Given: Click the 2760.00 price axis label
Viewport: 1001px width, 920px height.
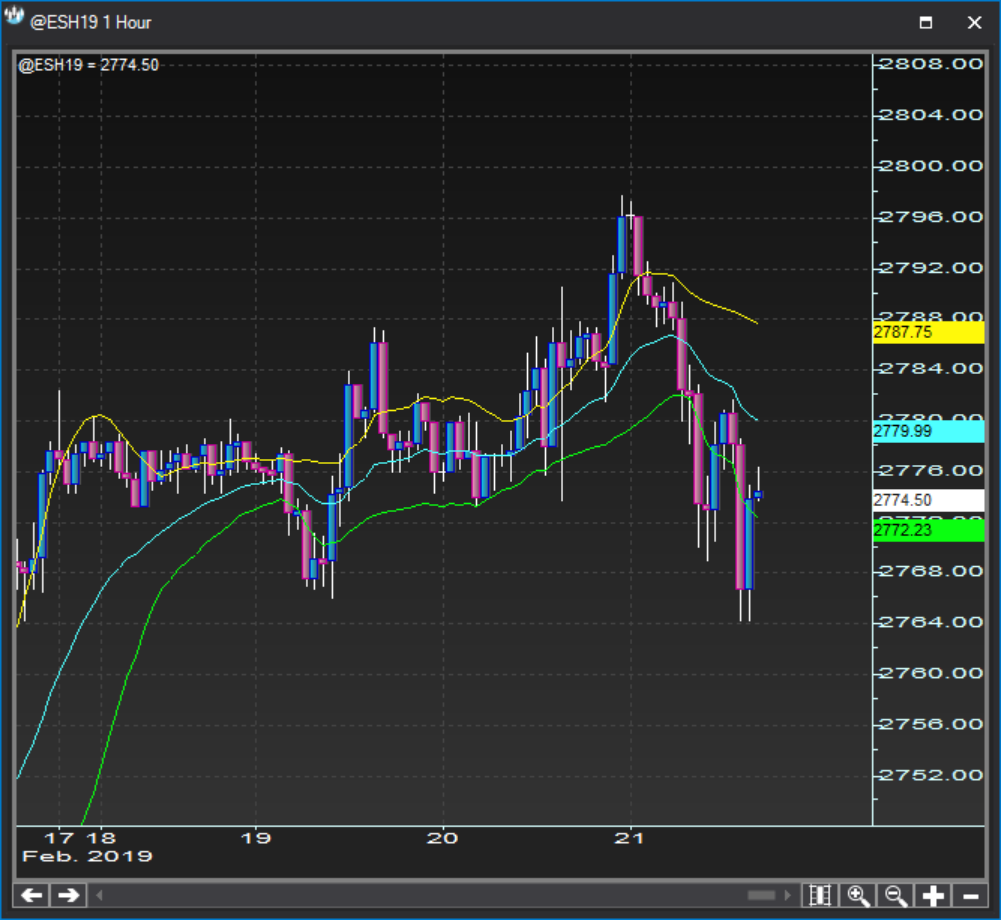Looking at the screenshot, I should [931, 673].
